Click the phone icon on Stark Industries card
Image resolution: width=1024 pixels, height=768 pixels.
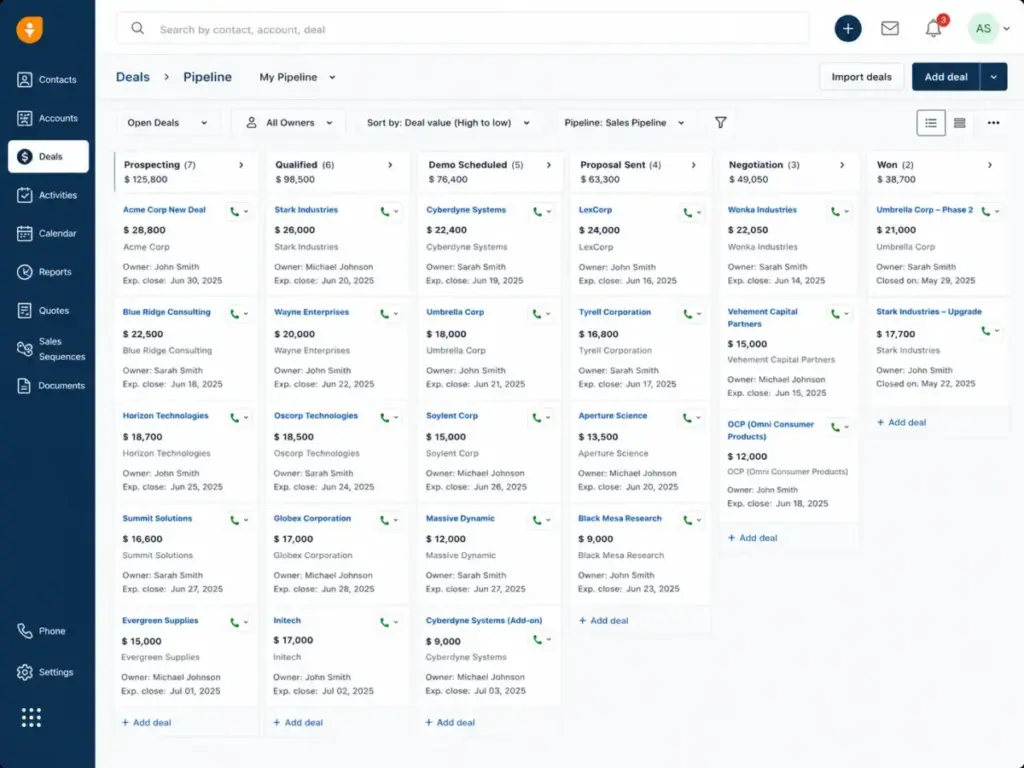point(385,212)
